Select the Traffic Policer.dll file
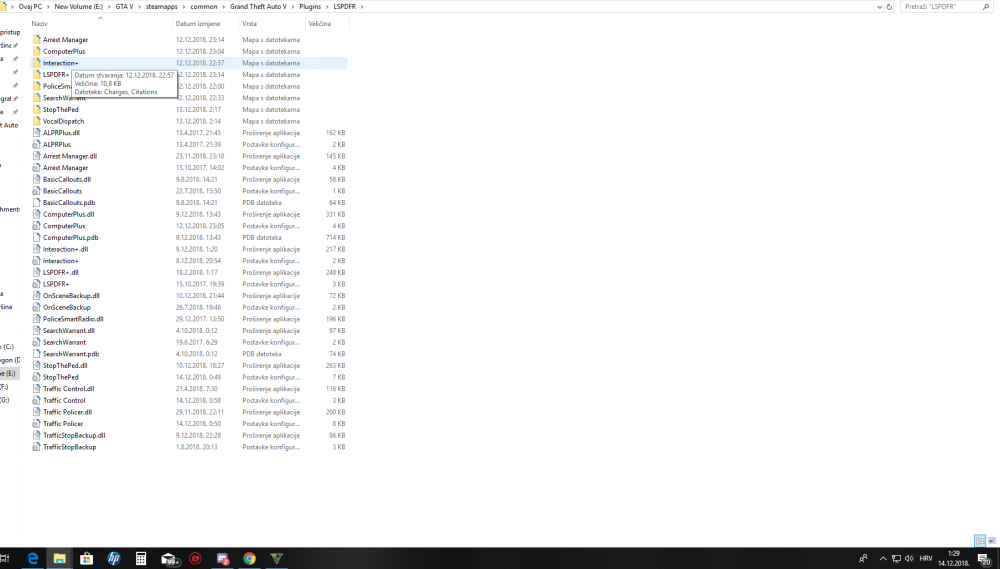This screenshot has width=1000, height=569. pos(68,412)
